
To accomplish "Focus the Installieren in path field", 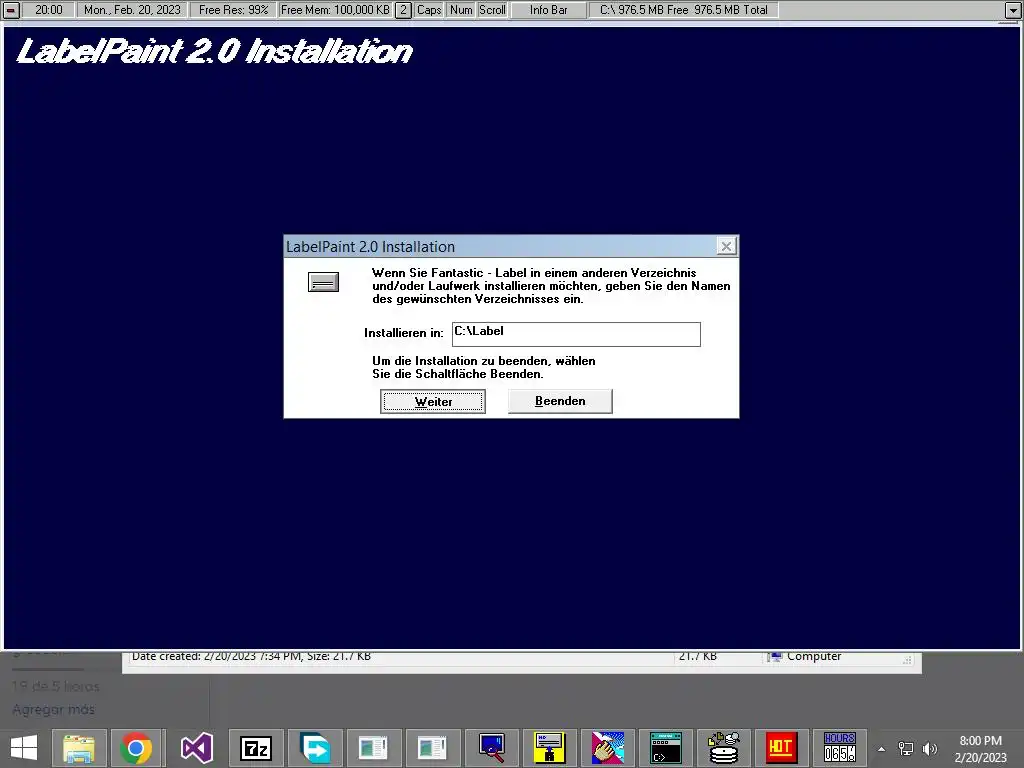I will click(x=576, y=334).
